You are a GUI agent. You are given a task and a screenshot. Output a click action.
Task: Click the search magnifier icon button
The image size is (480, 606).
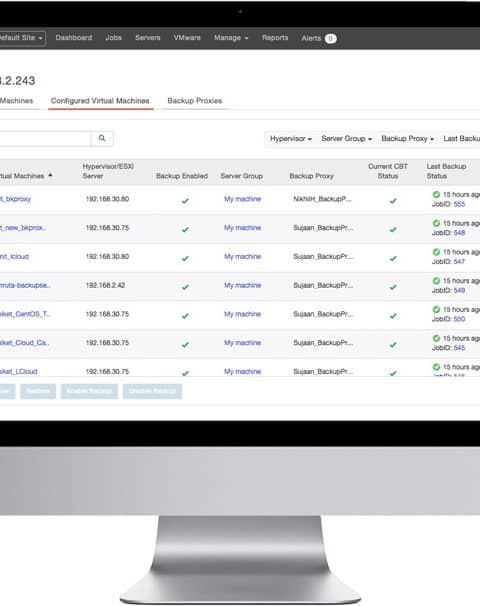pyautogui.click(x=102, y=138)
